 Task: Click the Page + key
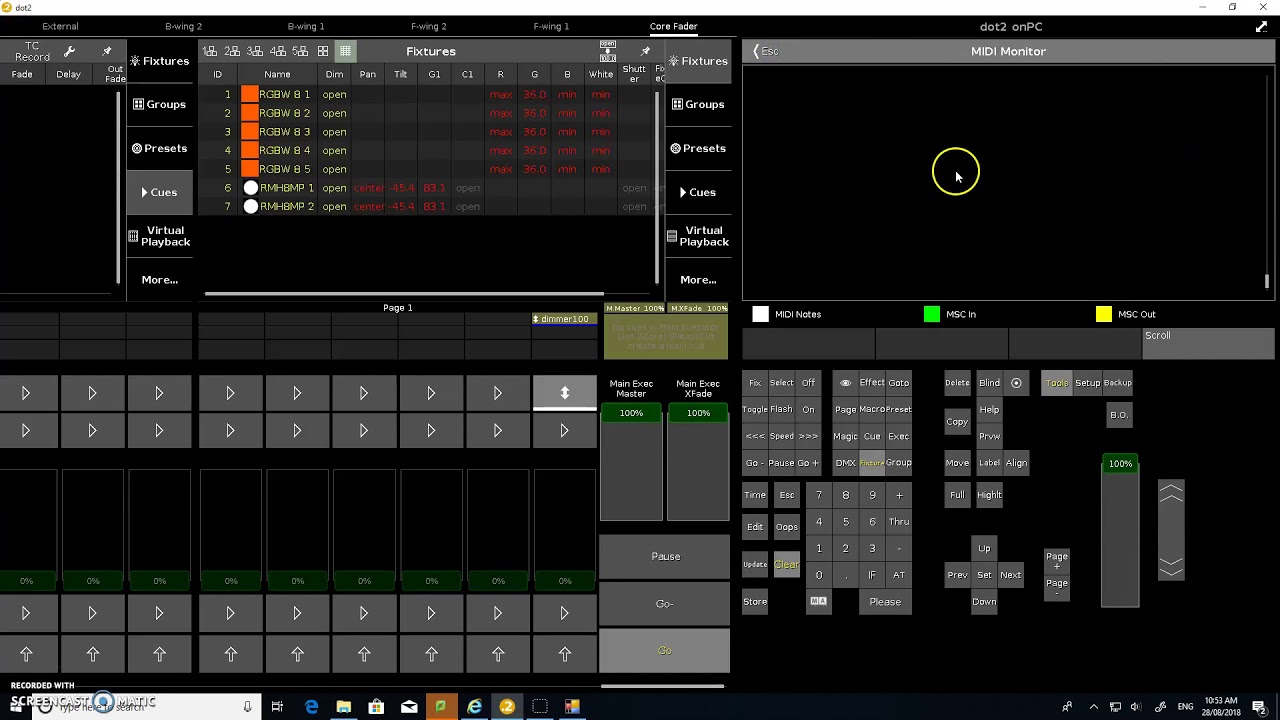pyautogui.click(x=1057, y=561)
